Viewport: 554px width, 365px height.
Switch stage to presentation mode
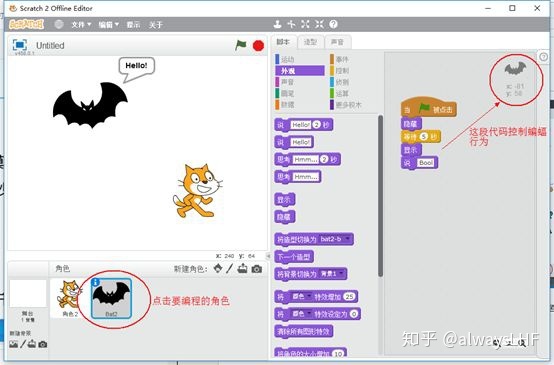click(x=19, y=45)
